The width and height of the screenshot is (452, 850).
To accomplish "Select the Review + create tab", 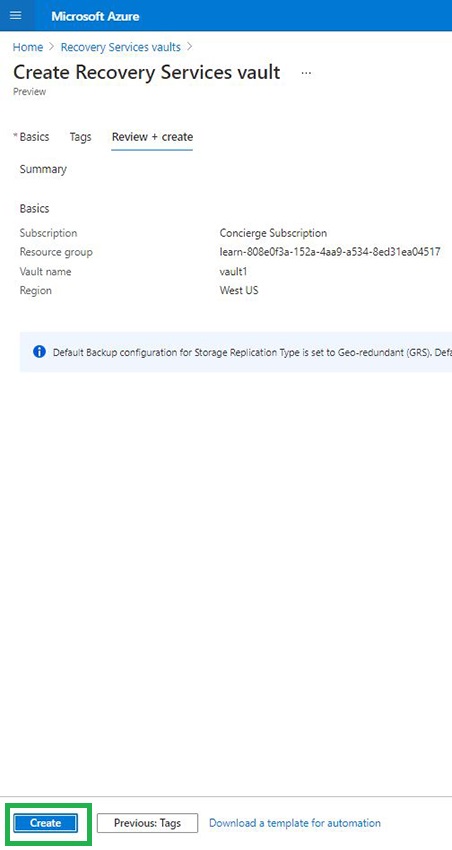I will [152, 137].
